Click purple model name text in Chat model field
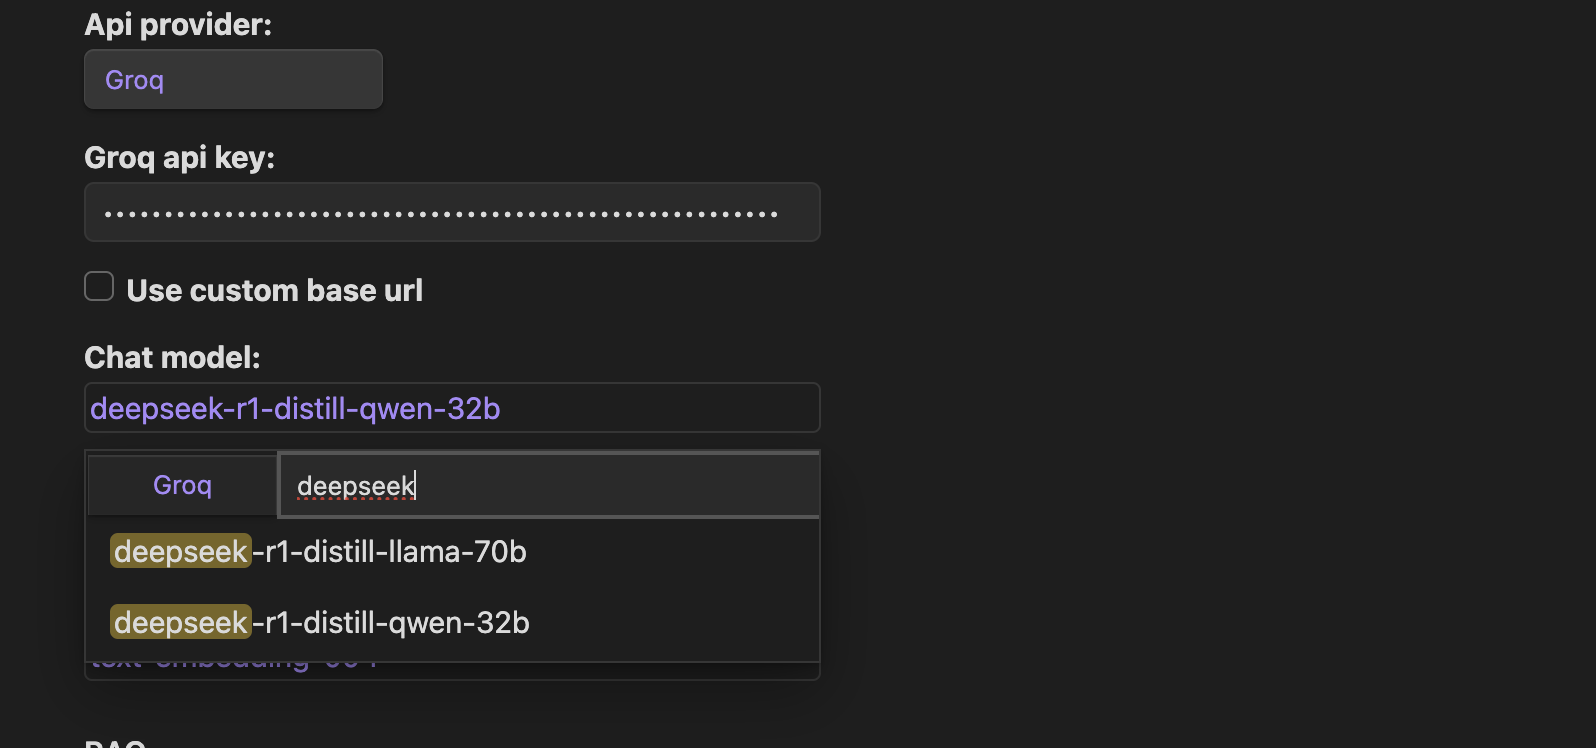Viewport: 1596px width, 748px height. coord(295,409)
